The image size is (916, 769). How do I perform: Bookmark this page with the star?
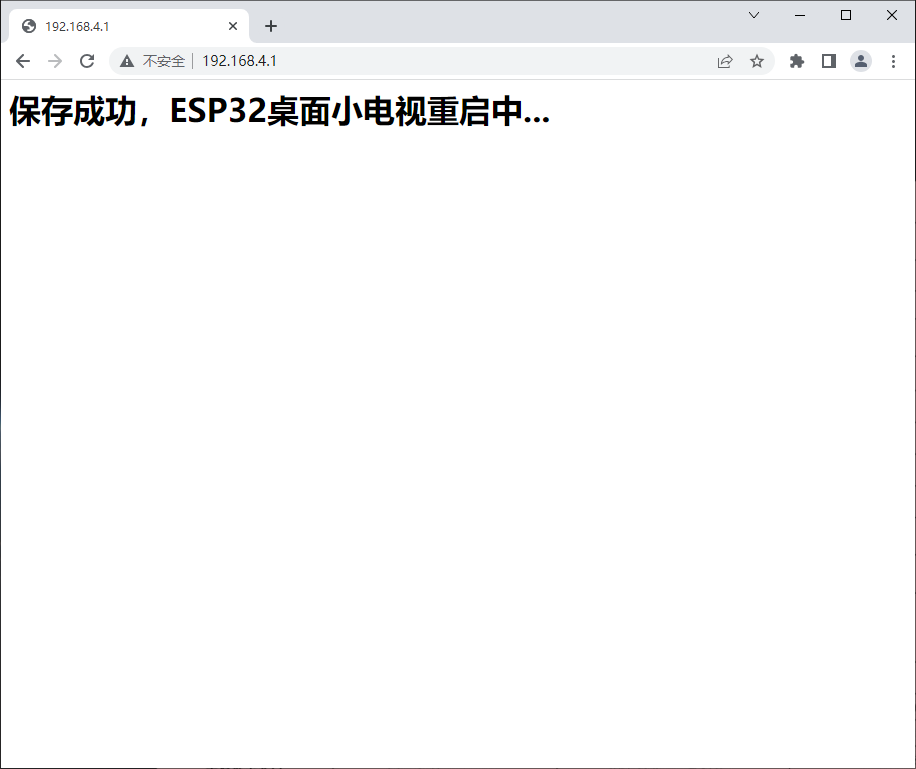click(757, 61)
